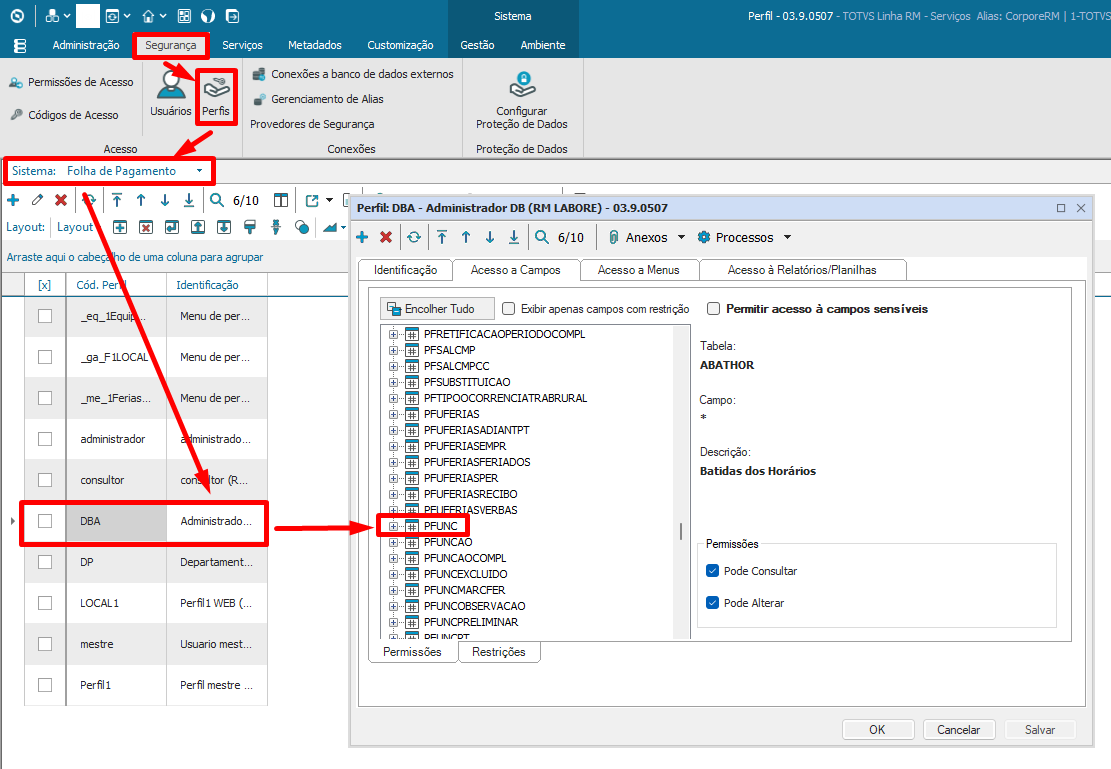Click the search magnifier in profile list toolbar

(217, 201)
